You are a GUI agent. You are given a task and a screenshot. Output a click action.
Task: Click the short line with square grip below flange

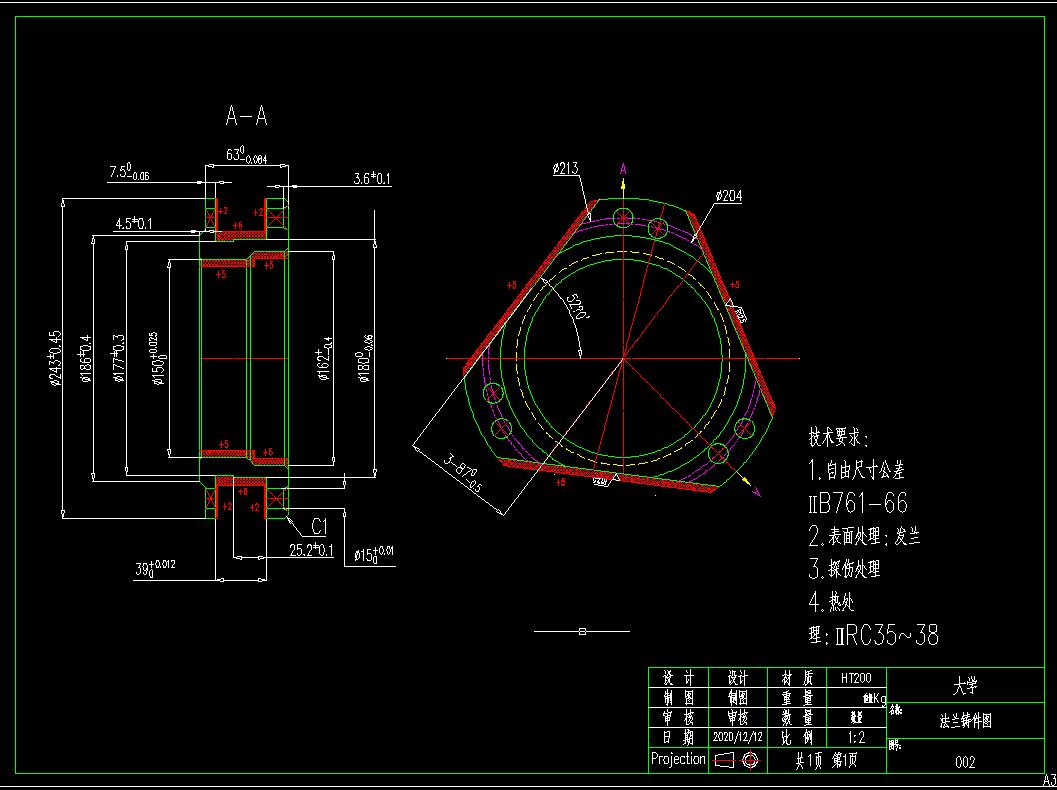click(x=582, y=632)
